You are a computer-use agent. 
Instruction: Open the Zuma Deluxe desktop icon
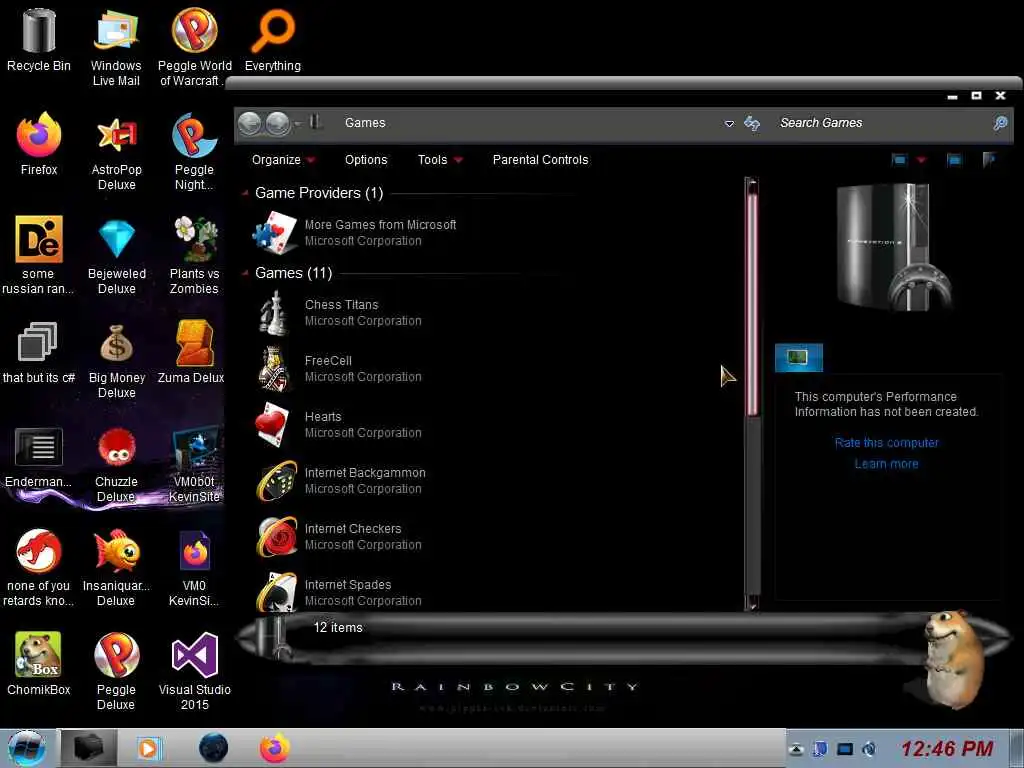point(194,344)
